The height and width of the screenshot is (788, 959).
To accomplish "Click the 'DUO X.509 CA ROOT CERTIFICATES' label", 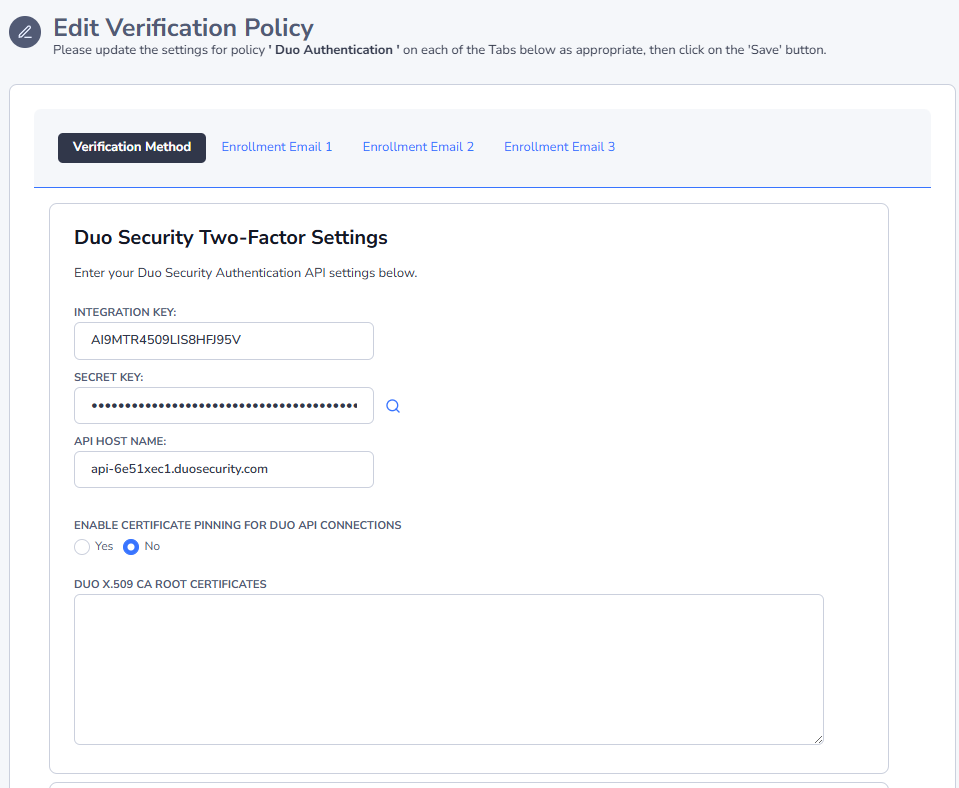I will (x=170, y=584).
